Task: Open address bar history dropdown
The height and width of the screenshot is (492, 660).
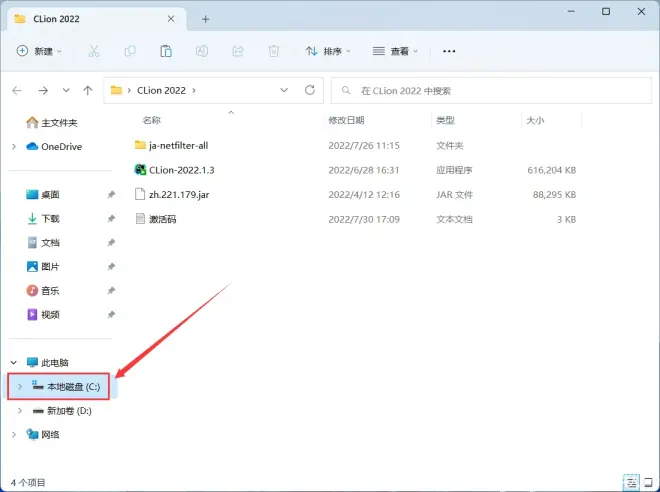Action: [x=284, y=90]
